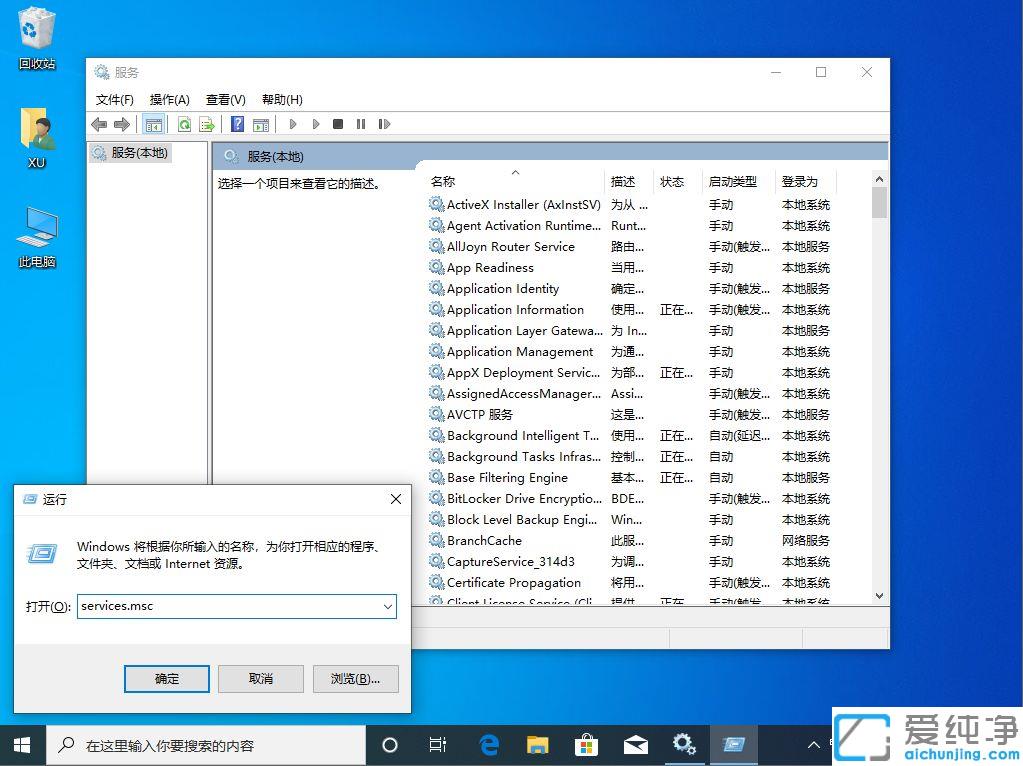Viewport: 1023px width, 766px height.
Task: Open the Export List toolbar icon
Action: click(205, 123)
